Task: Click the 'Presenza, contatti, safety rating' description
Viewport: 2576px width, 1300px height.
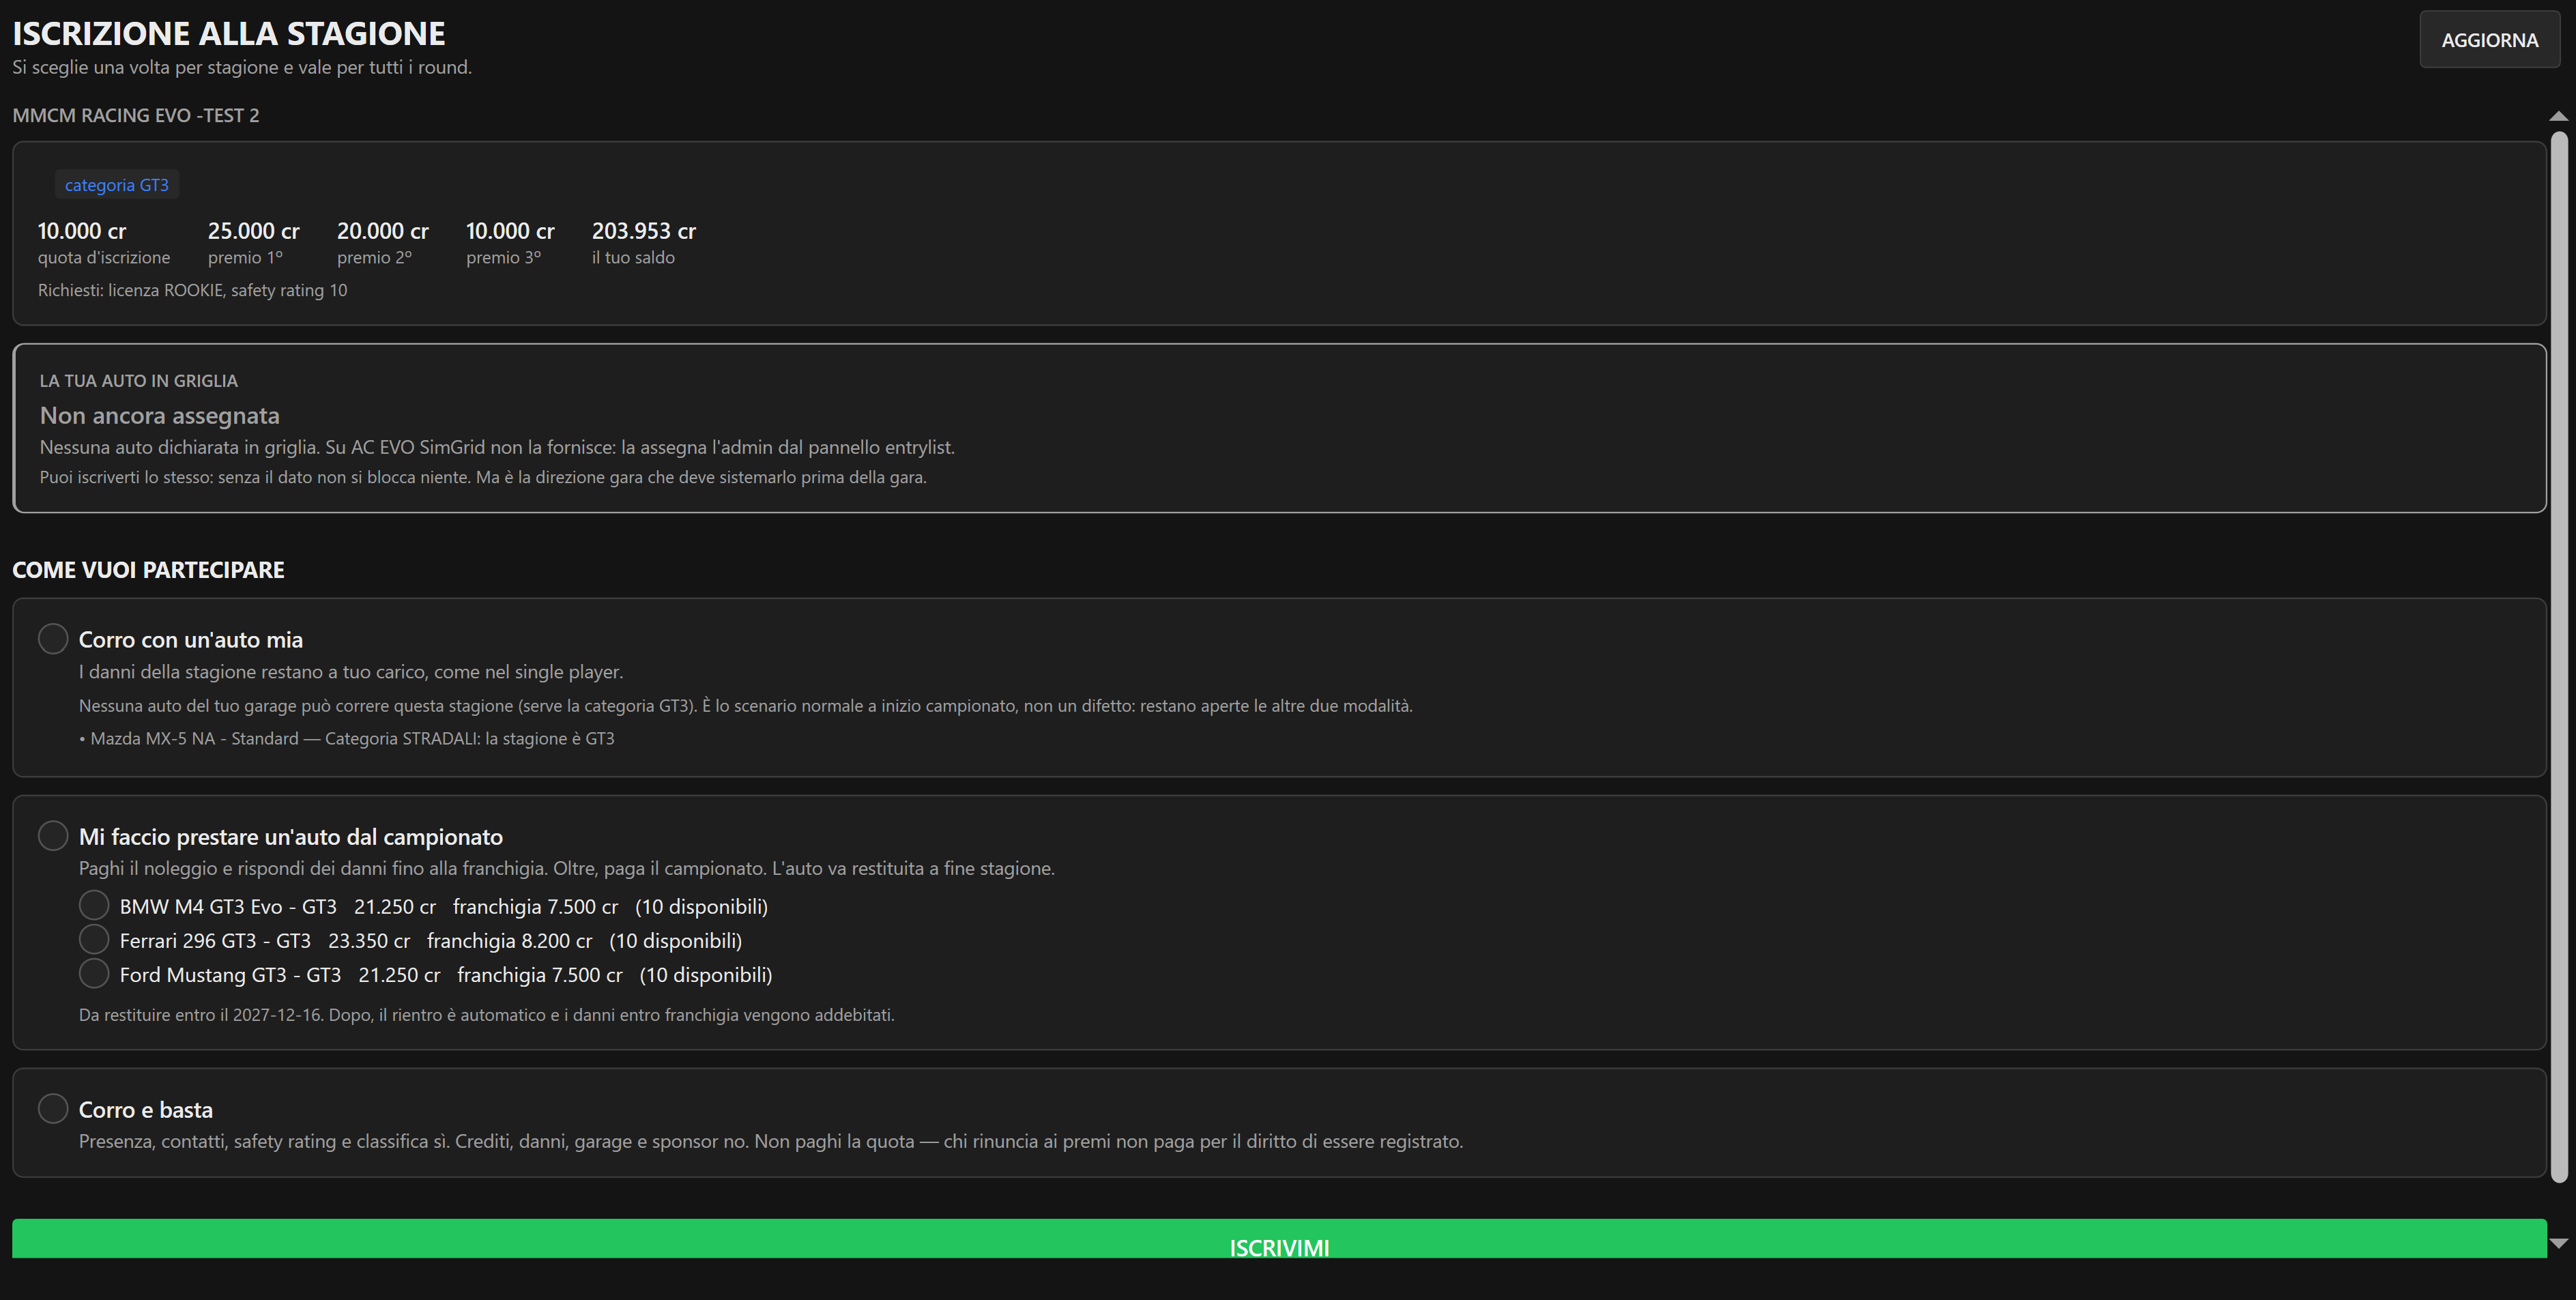Action: (771, 1141)
